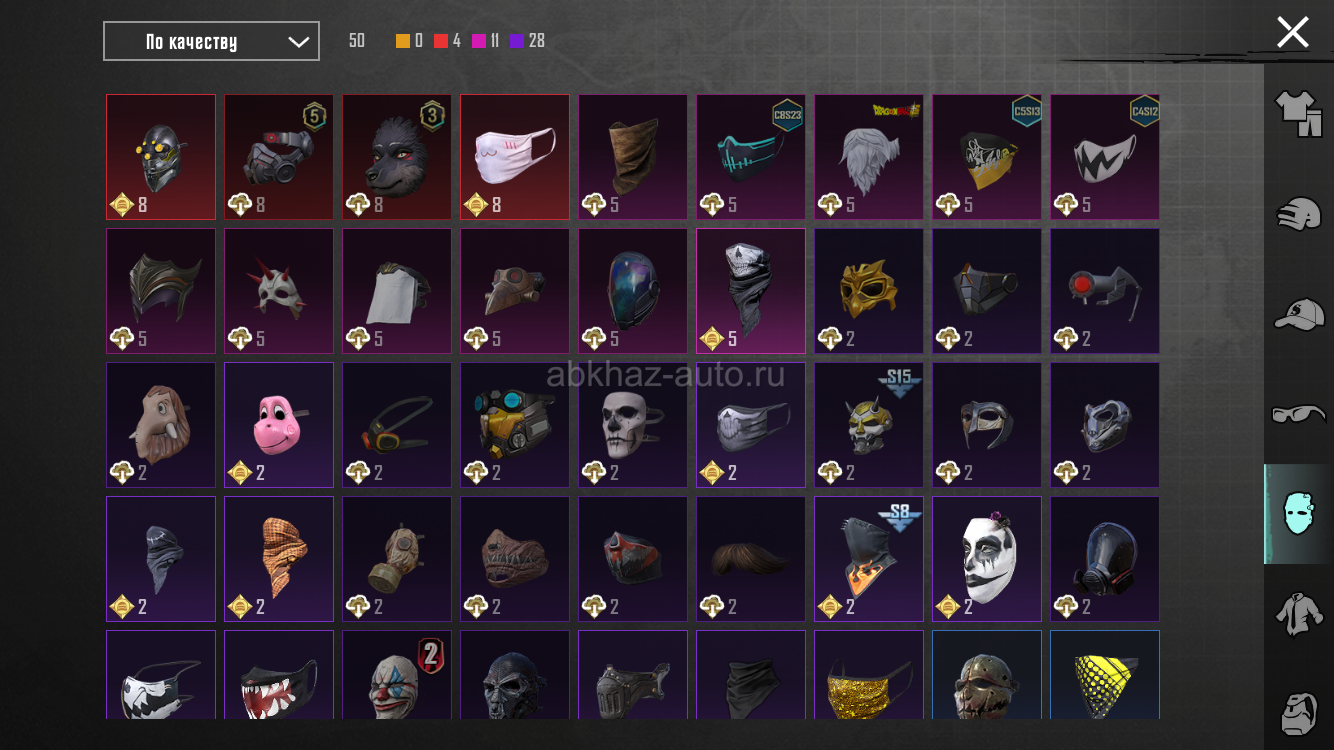The height and width of the screenshot is (750, 1334).
Task: Select the white cat face mask
Action: pos(515,157)
